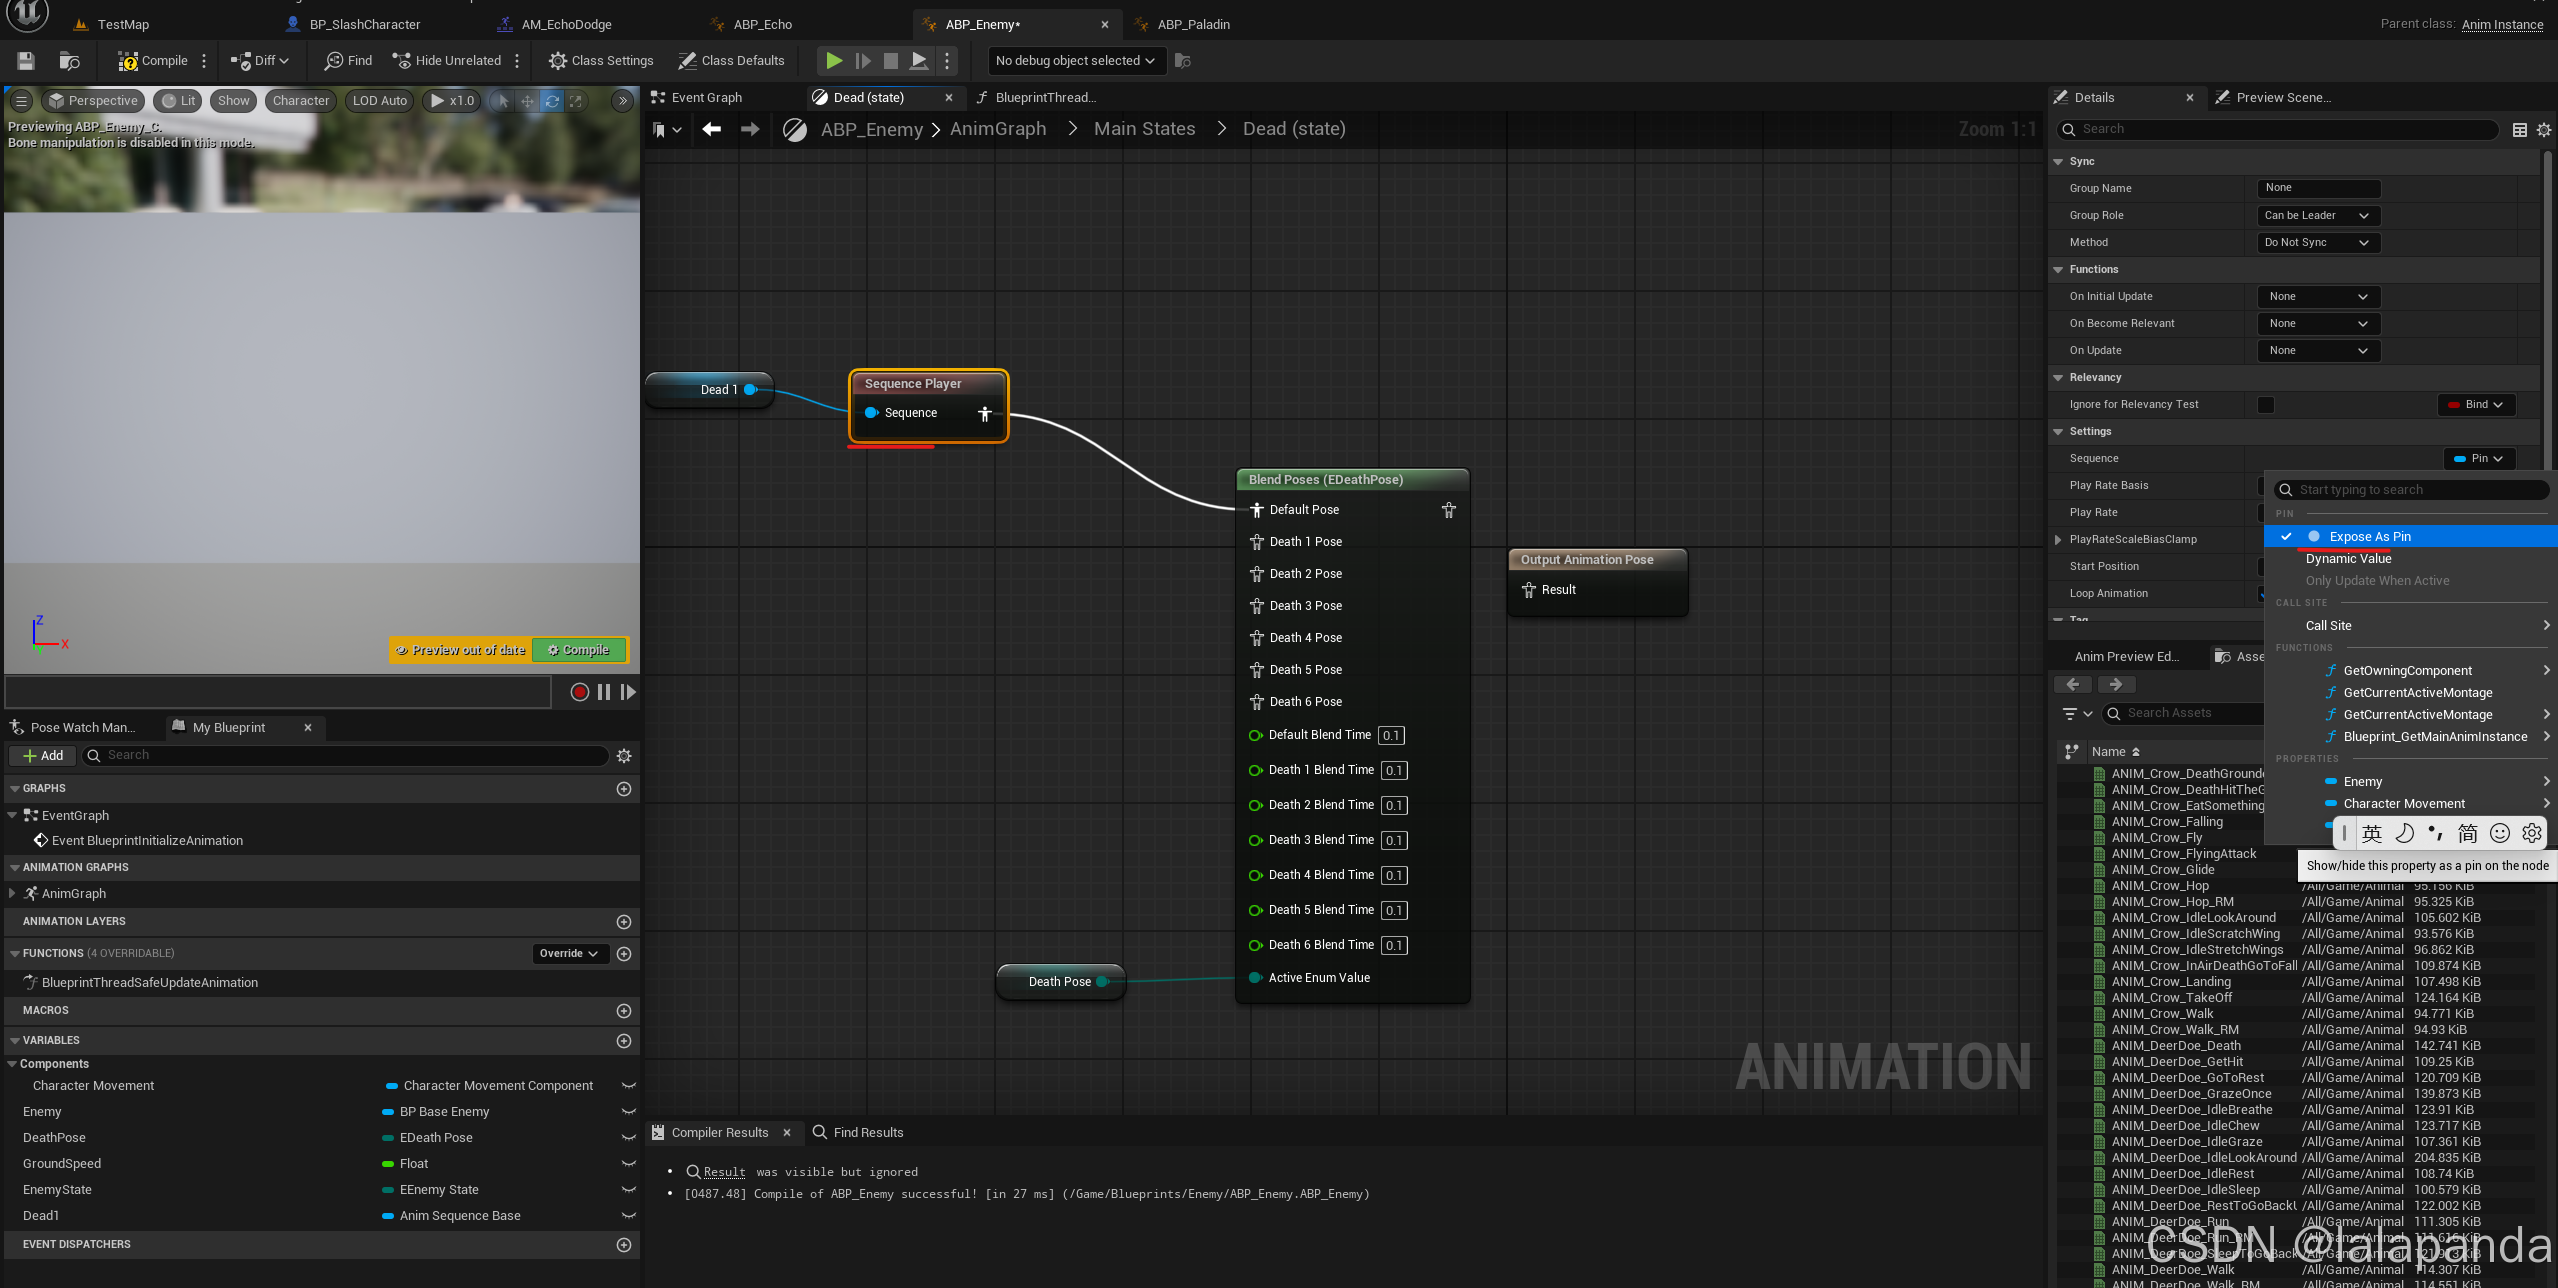This screenshot has width=2558, height=1288.
Task: Open the debug object selection dropdown
Action: 1074,61
